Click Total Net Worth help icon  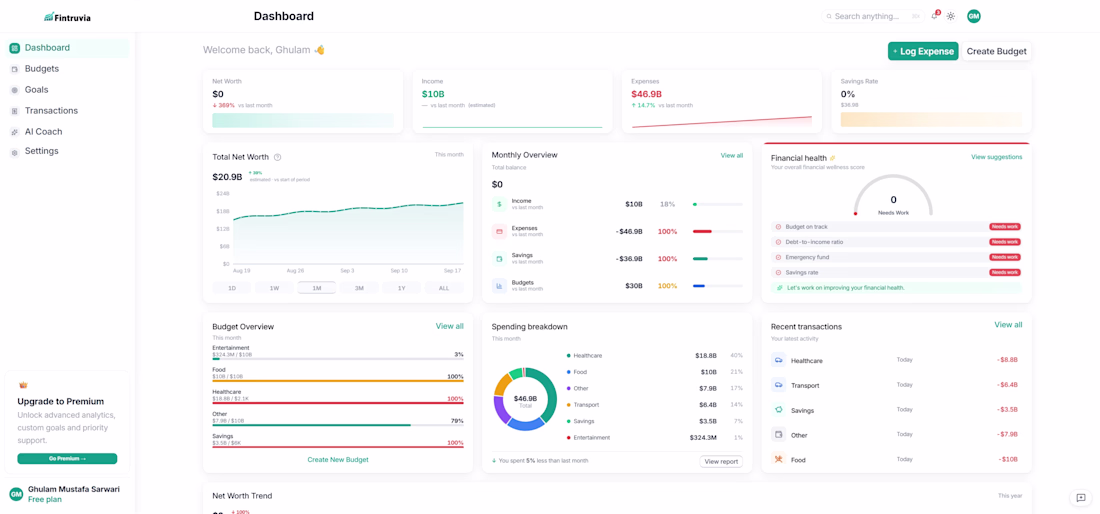(278, 157)
